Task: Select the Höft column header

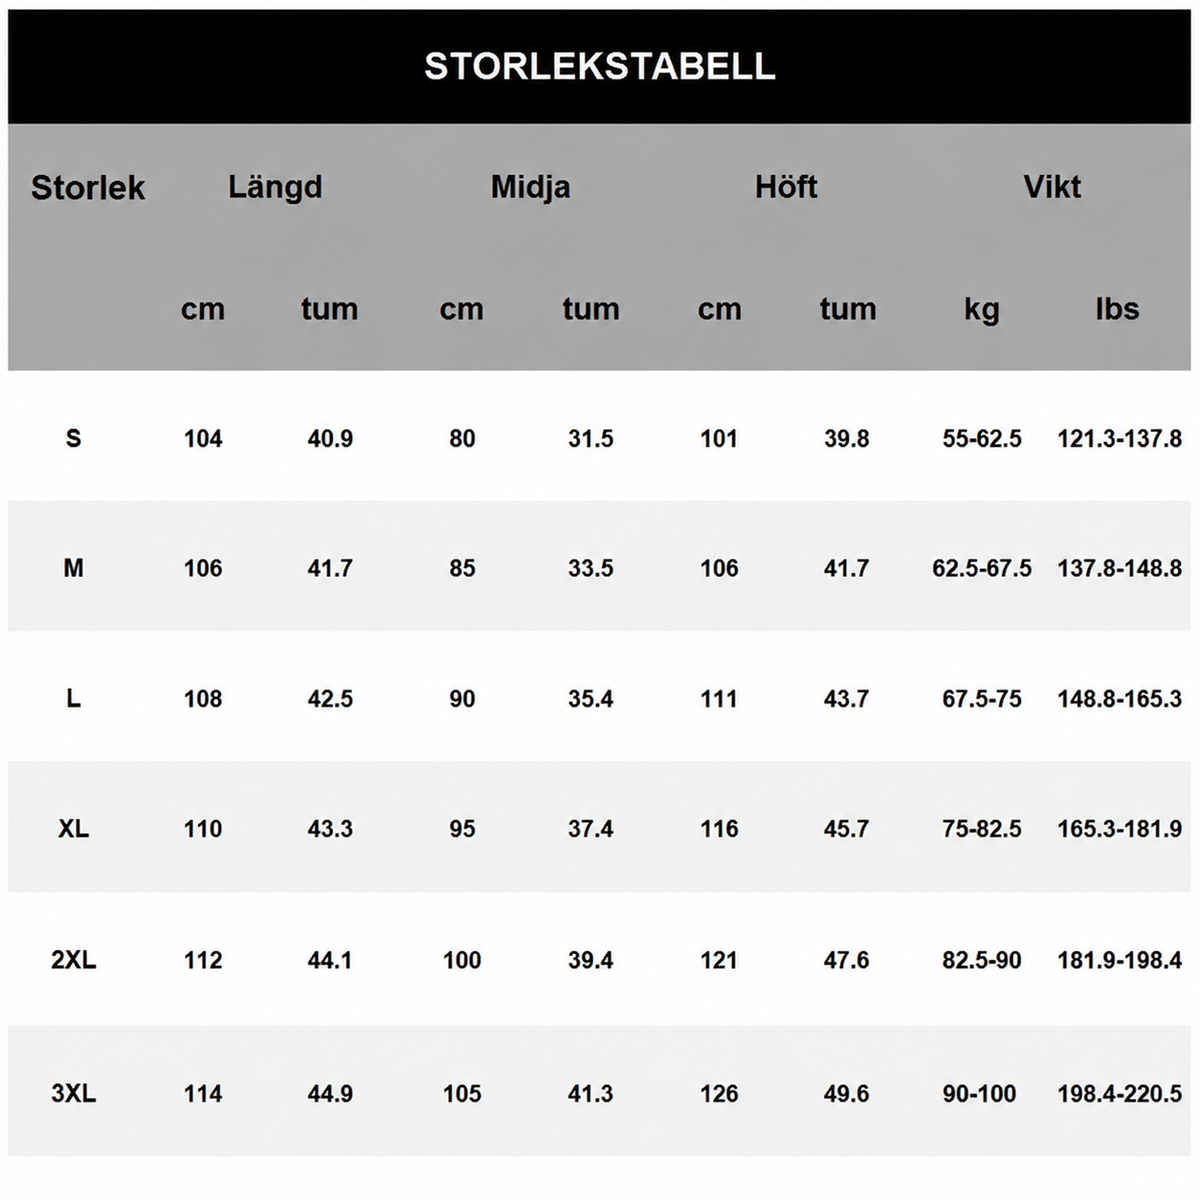Action: (x=786, y=186)
